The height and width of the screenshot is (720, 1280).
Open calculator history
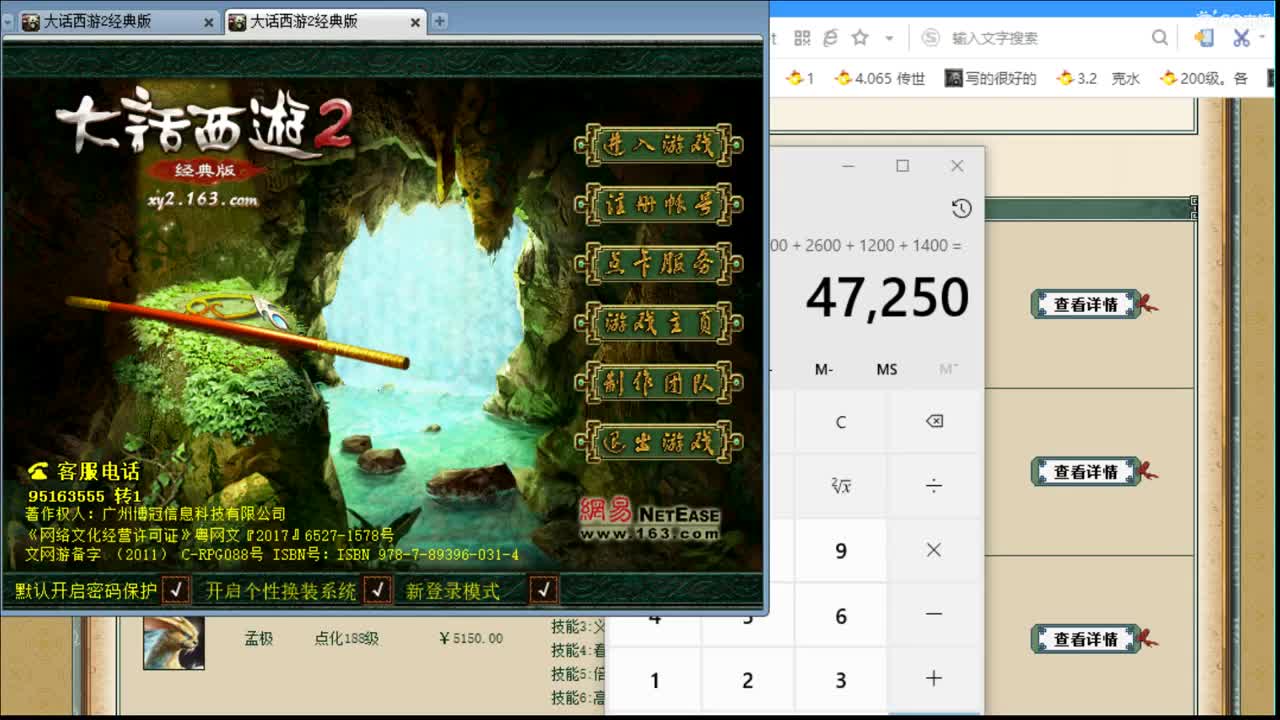point(961,208)
